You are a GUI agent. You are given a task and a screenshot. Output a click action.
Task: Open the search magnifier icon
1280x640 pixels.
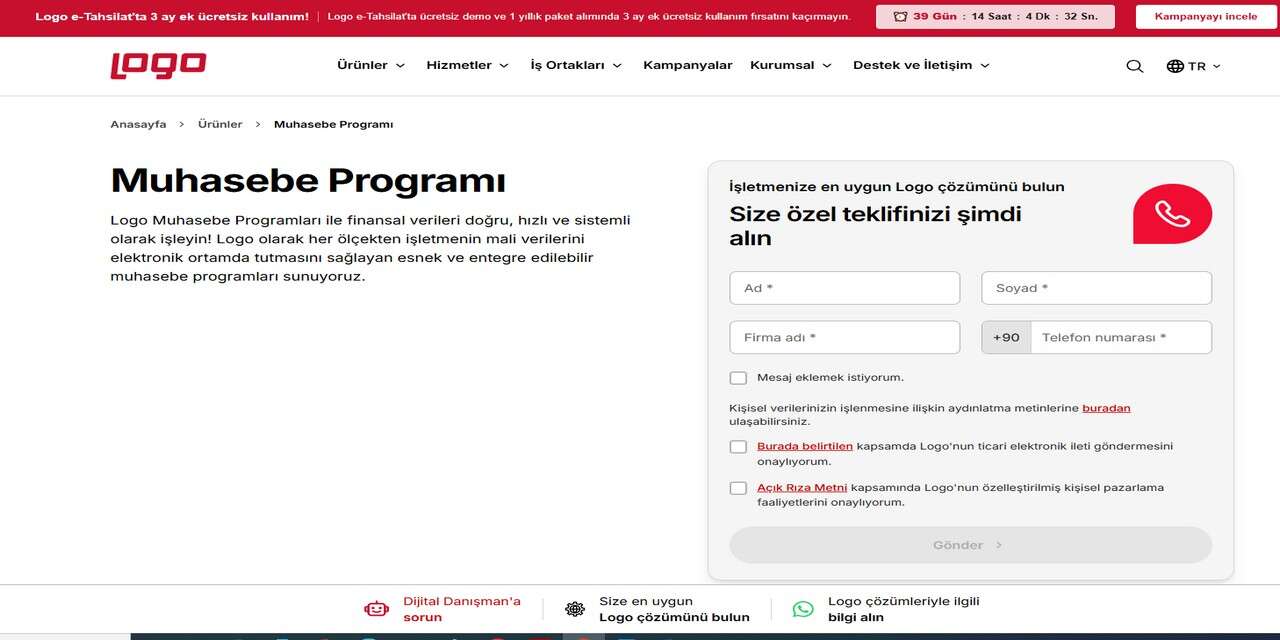click(1134, 66)
